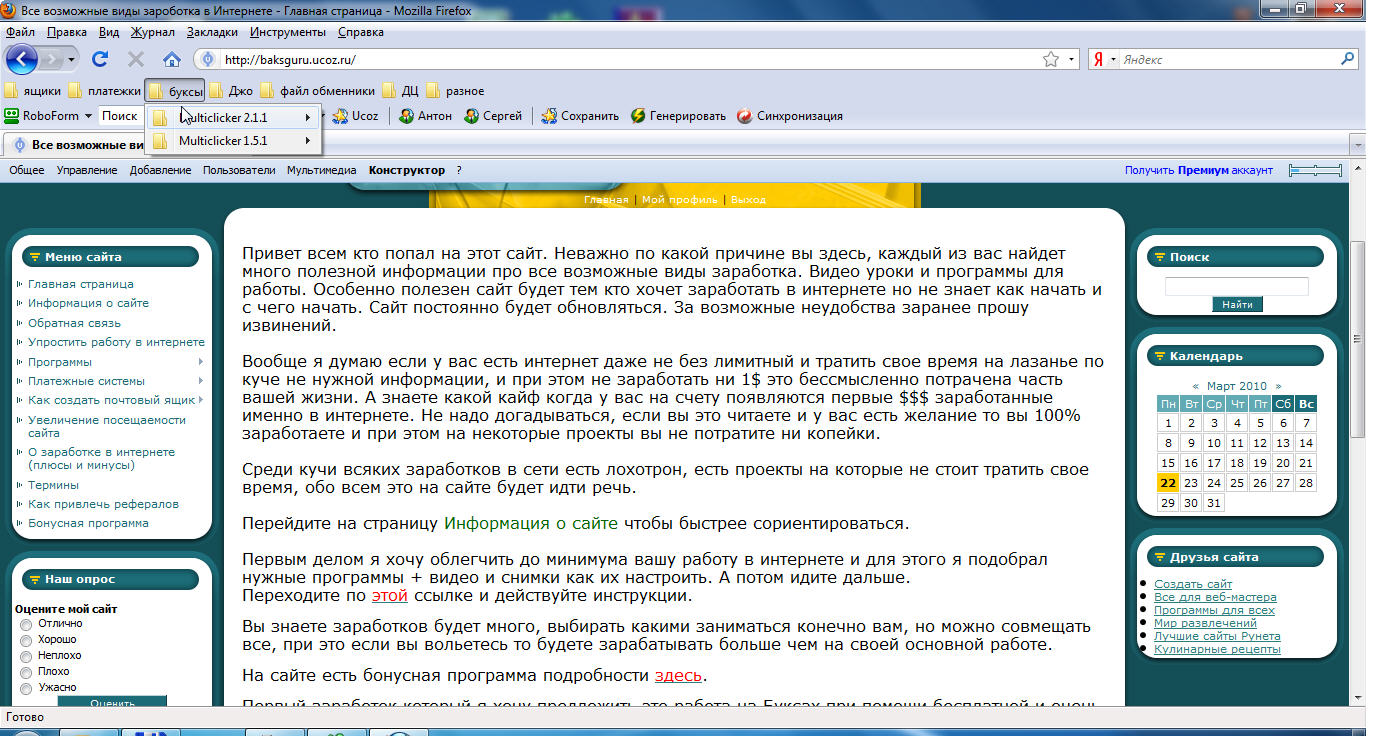Viewport: 1382px width, 744px height.
Task: Select day 22 in the calendar
Action: click(1167, 482)
